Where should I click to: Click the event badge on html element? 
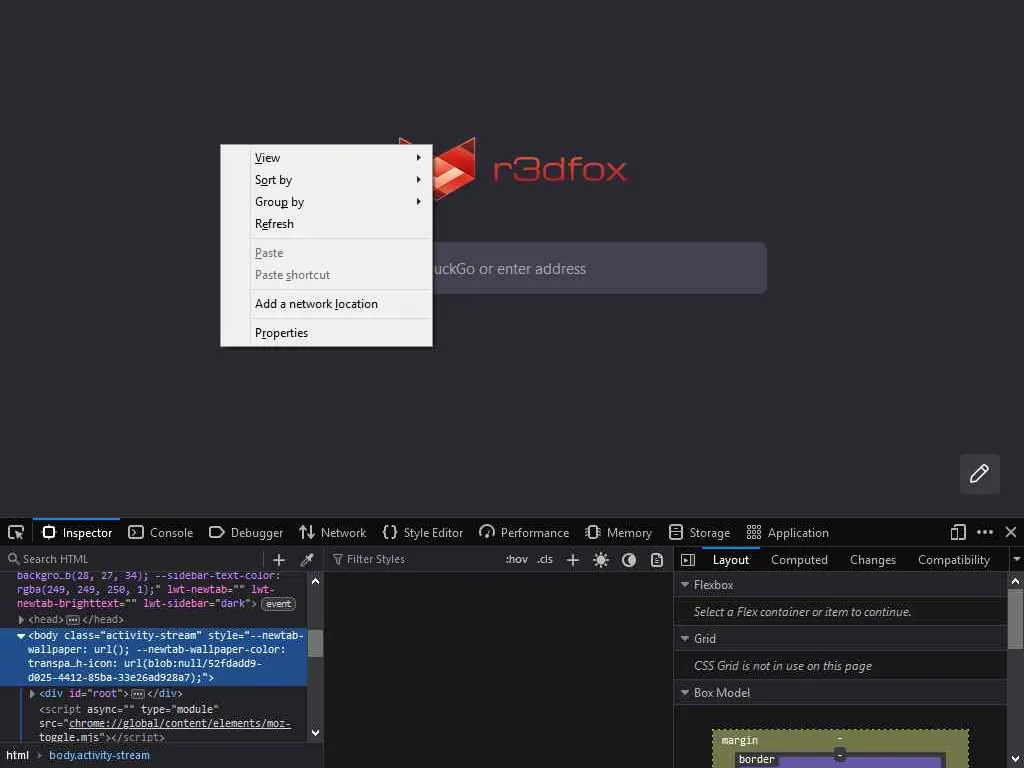pos(279,604)
